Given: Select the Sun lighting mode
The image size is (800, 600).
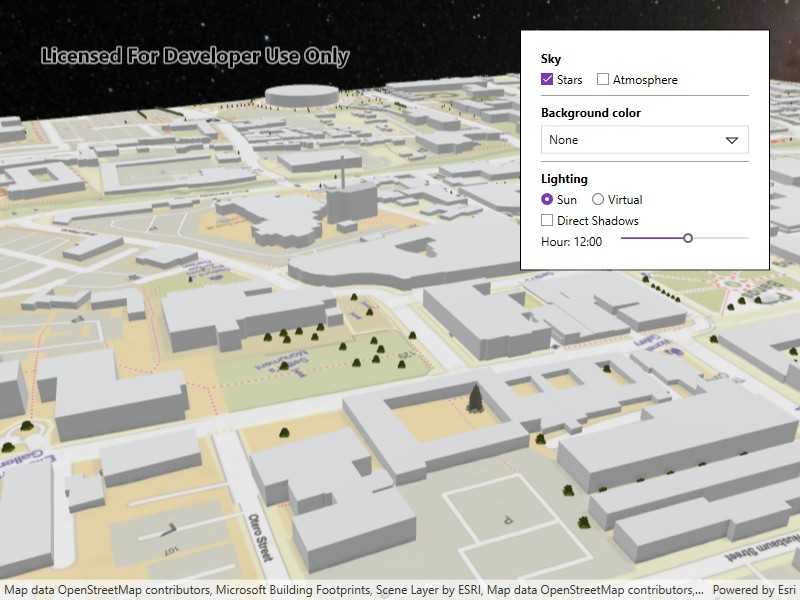Looking at the screenshot, I should coord(546,199).
